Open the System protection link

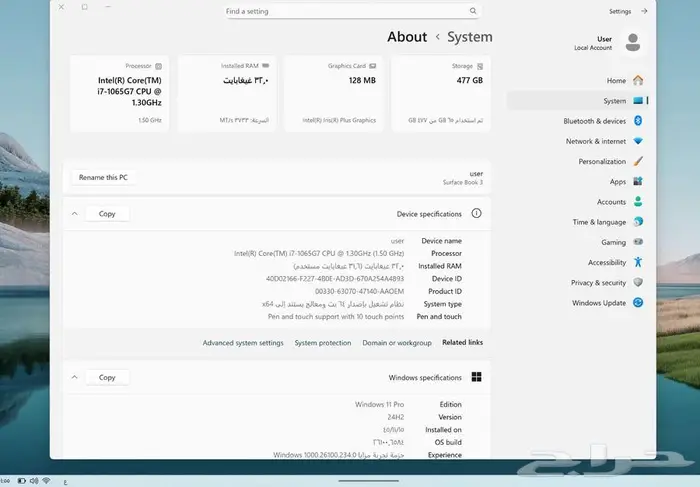coord(322,343)
